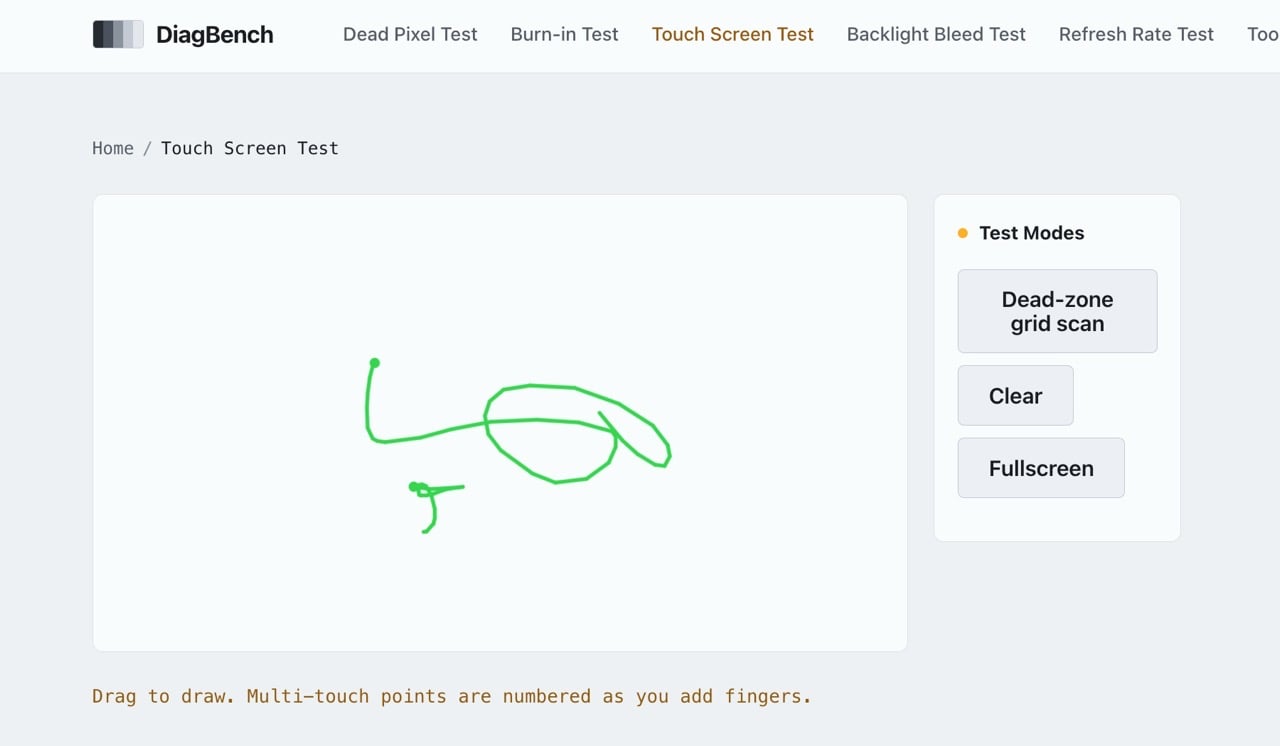Go to the Burn-in Test tab
Viewport: 1280px width, 746px height.
(x=564, y=34)
